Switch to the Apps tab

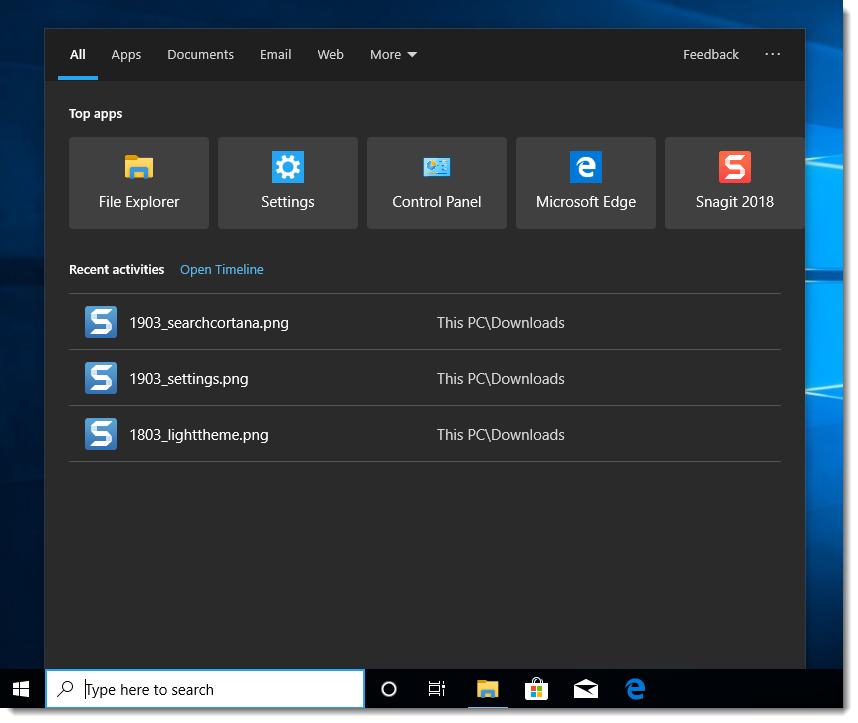coord(126,55)
